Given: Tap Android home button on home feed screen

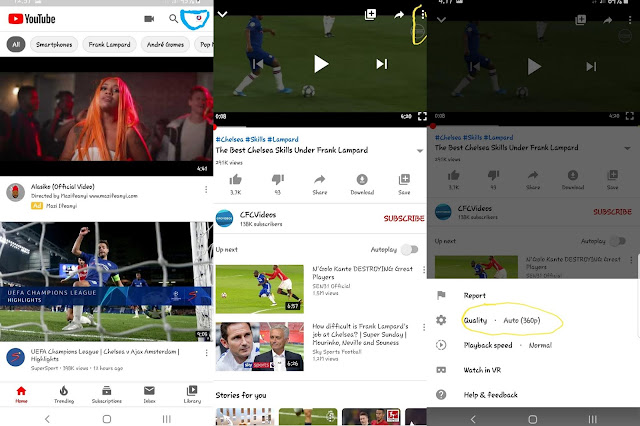Looking at the screenshot, I should pyautogui.click(x=107, y=419).
